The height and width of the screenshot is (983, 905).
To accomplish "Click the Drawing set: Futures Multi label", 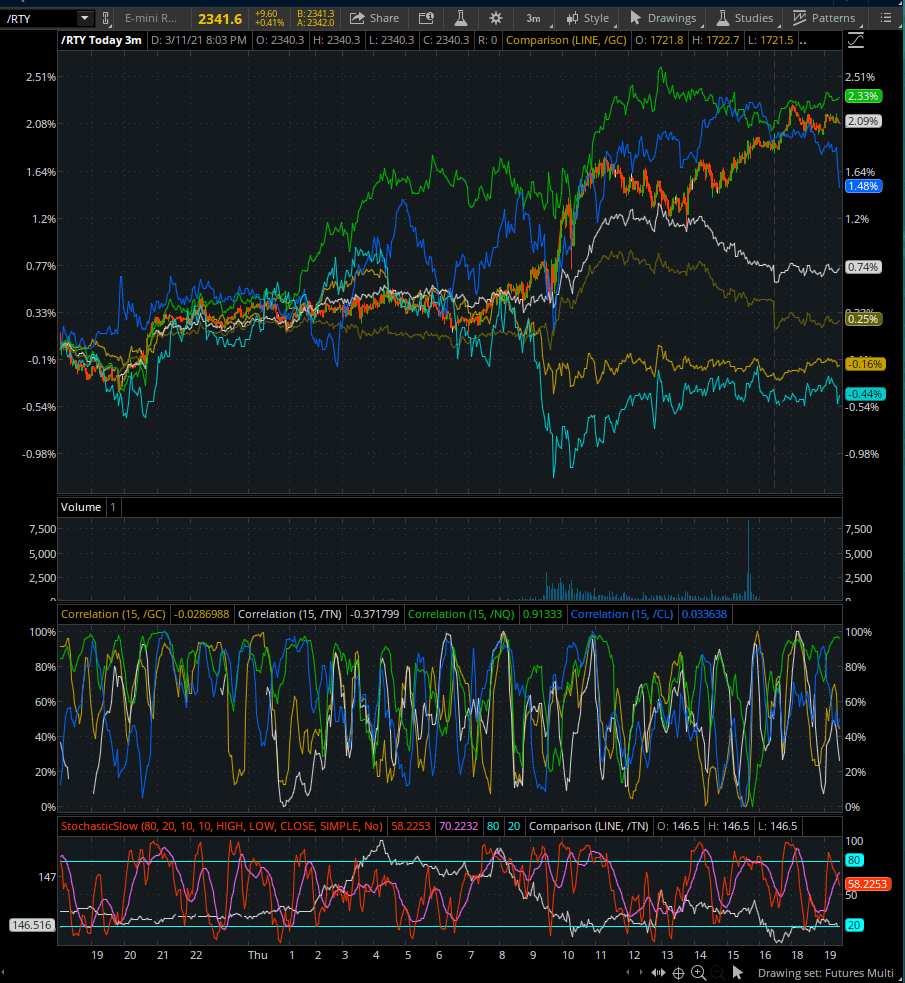I will (x=825, y=973).
